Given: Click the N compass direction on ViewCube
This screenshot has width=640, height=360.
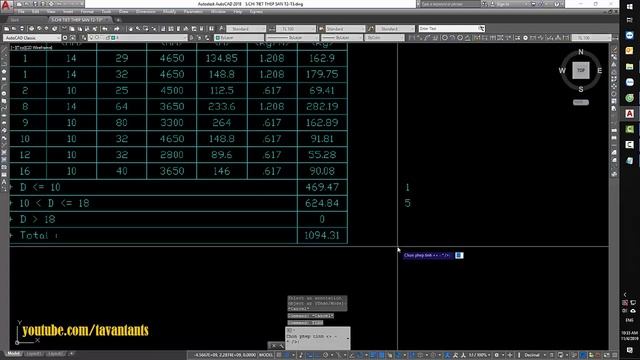Looking at the screenshot, I should click(580, 52).
